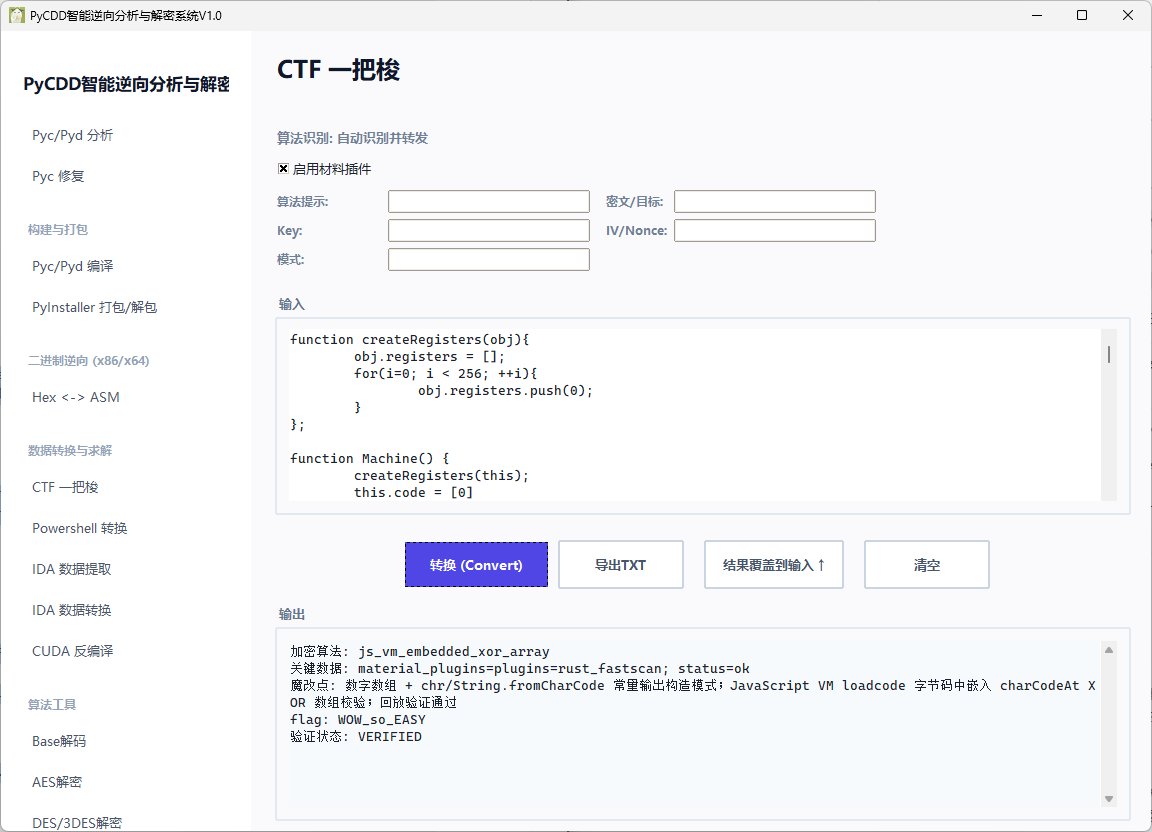
Task: Click into the 模式 input field
Action: tap(489, 259)
